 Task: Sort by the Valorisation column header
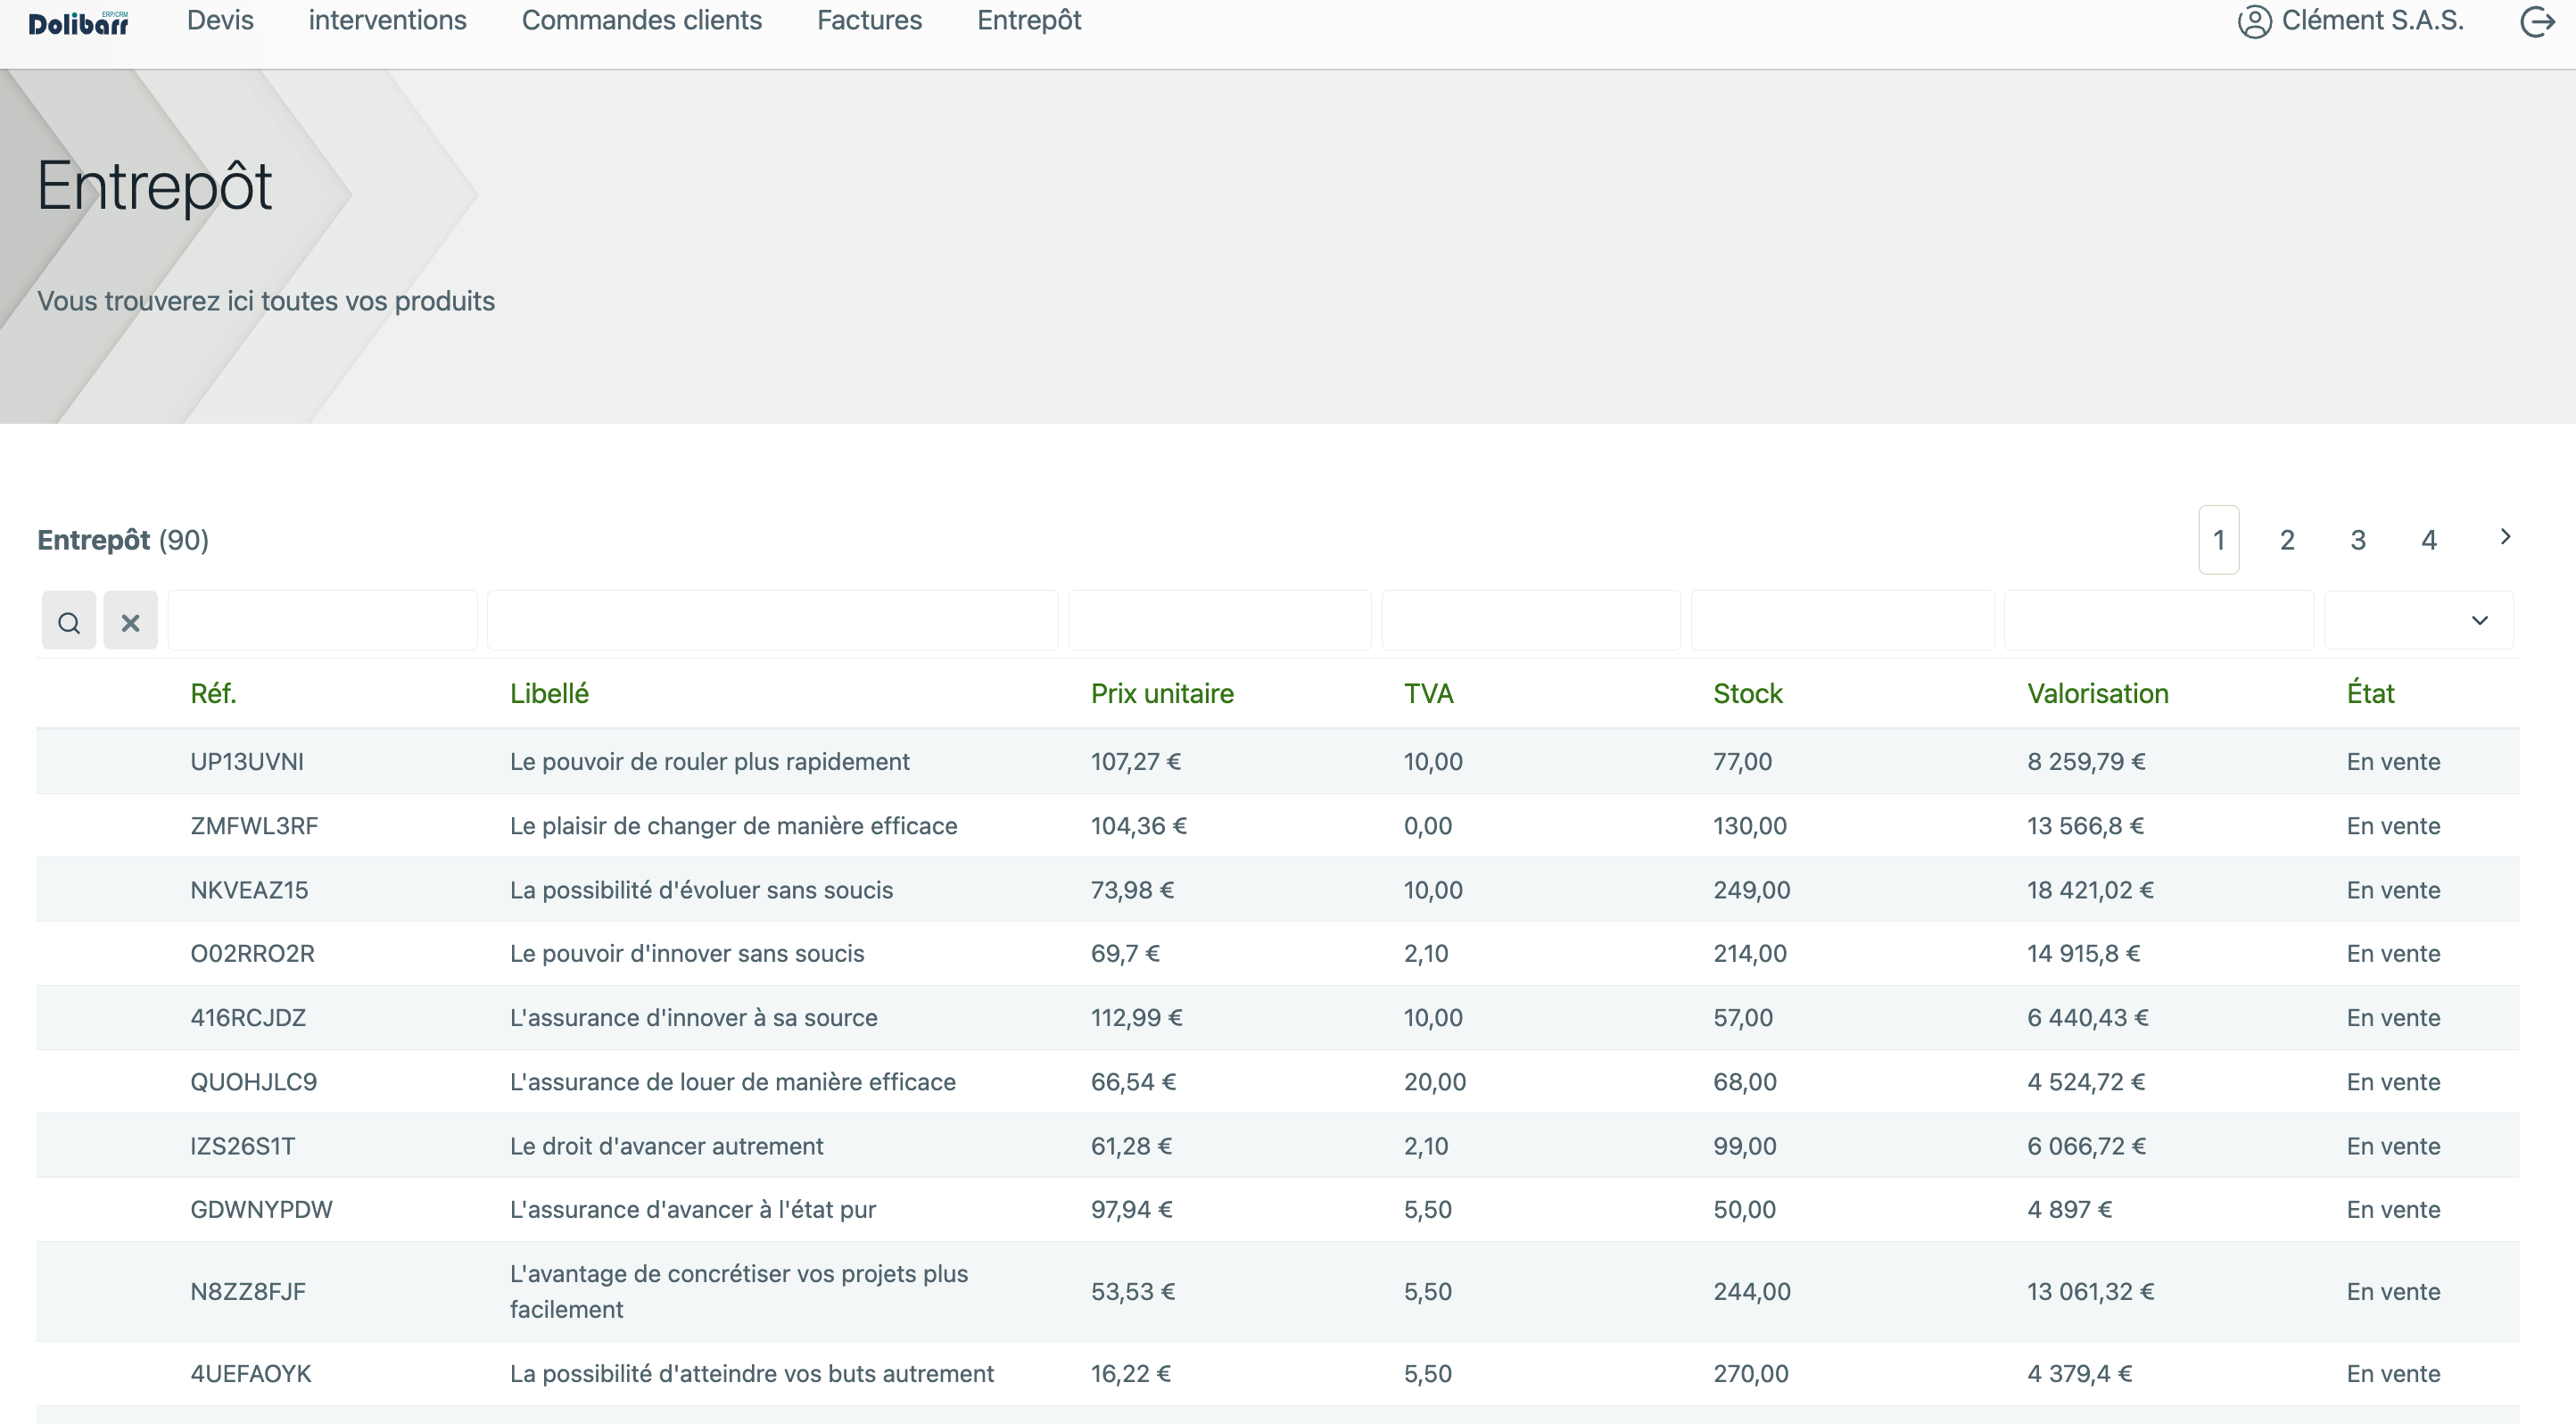(2098, 693)
